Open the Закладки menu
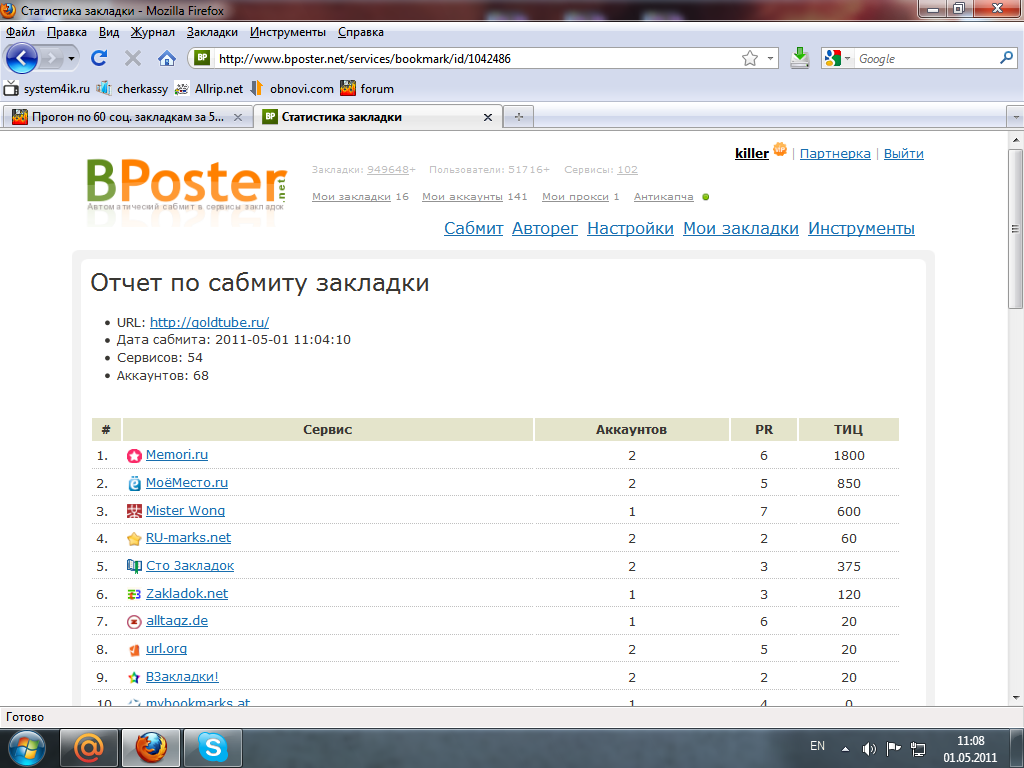This screenshot has height=768, width=1024. coord(212,32)
